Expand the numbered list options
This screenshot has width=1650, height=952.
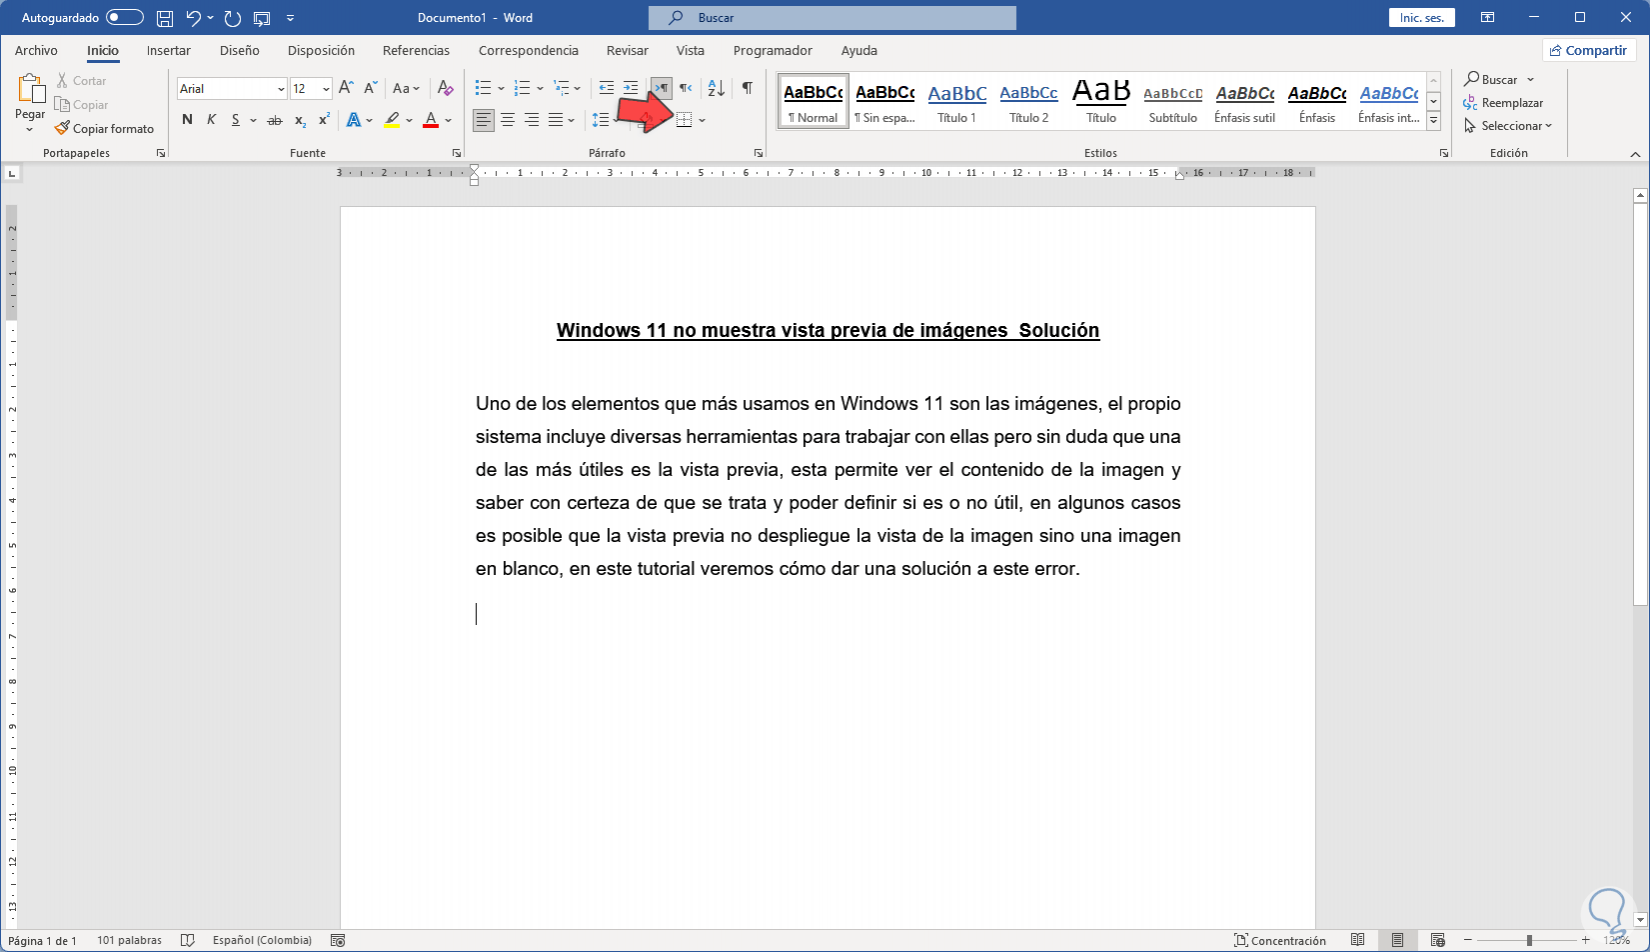[540, 89]
